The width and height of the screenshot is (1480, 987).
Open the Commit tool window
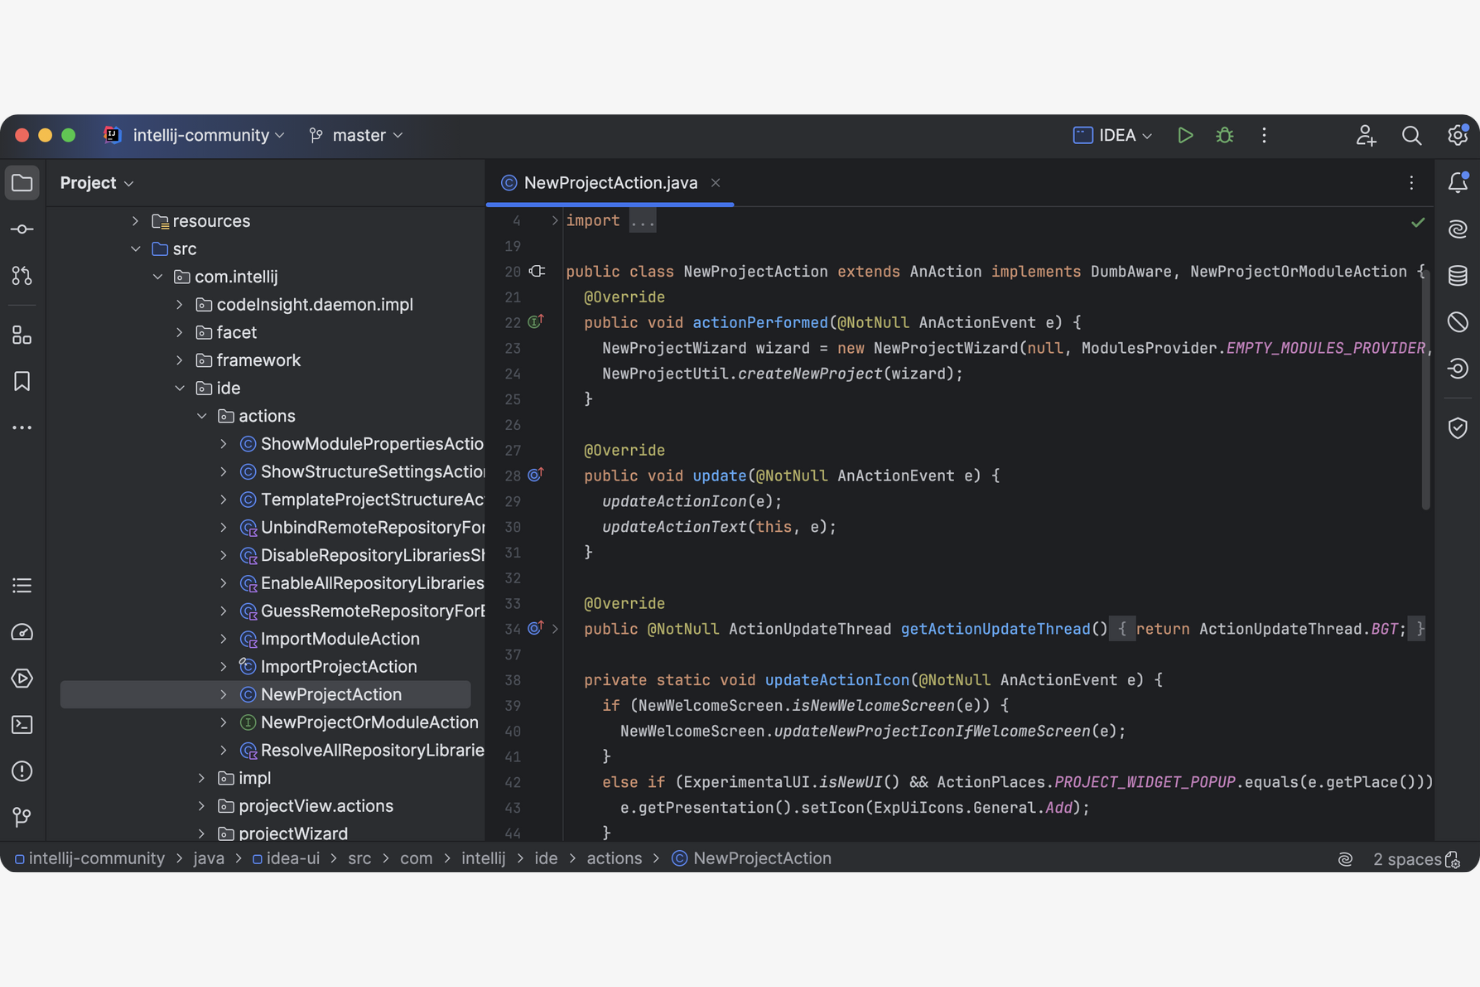[22, 228]
